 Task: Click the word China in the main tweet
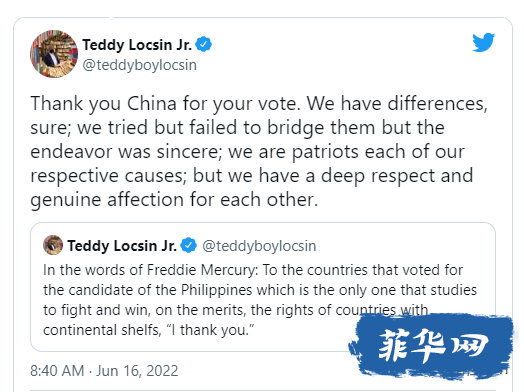point(152,103)
